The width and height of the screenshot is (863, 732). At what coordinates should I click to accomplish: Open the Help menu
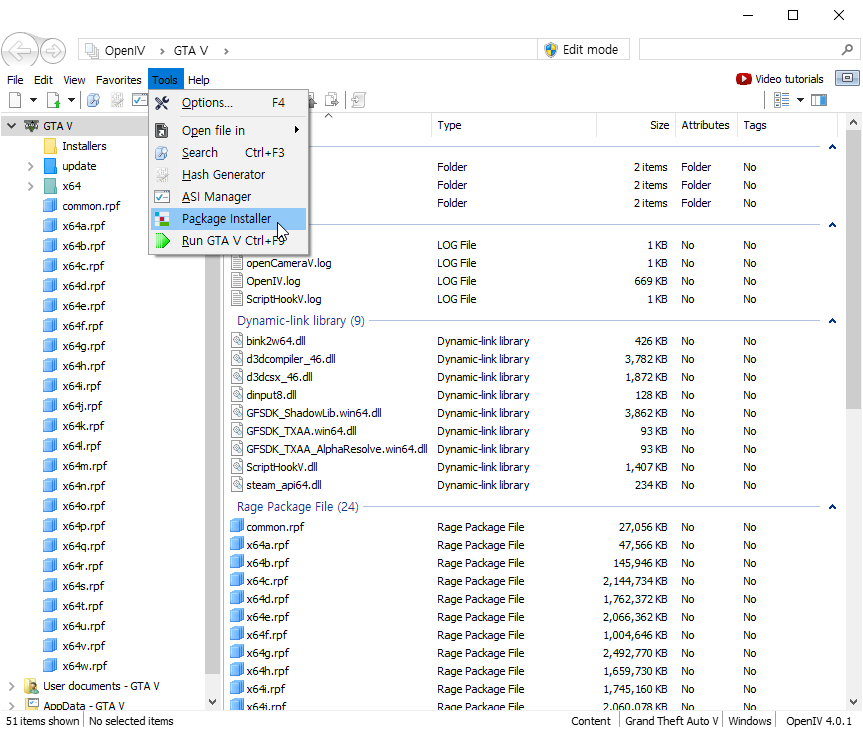pos(198,80)
